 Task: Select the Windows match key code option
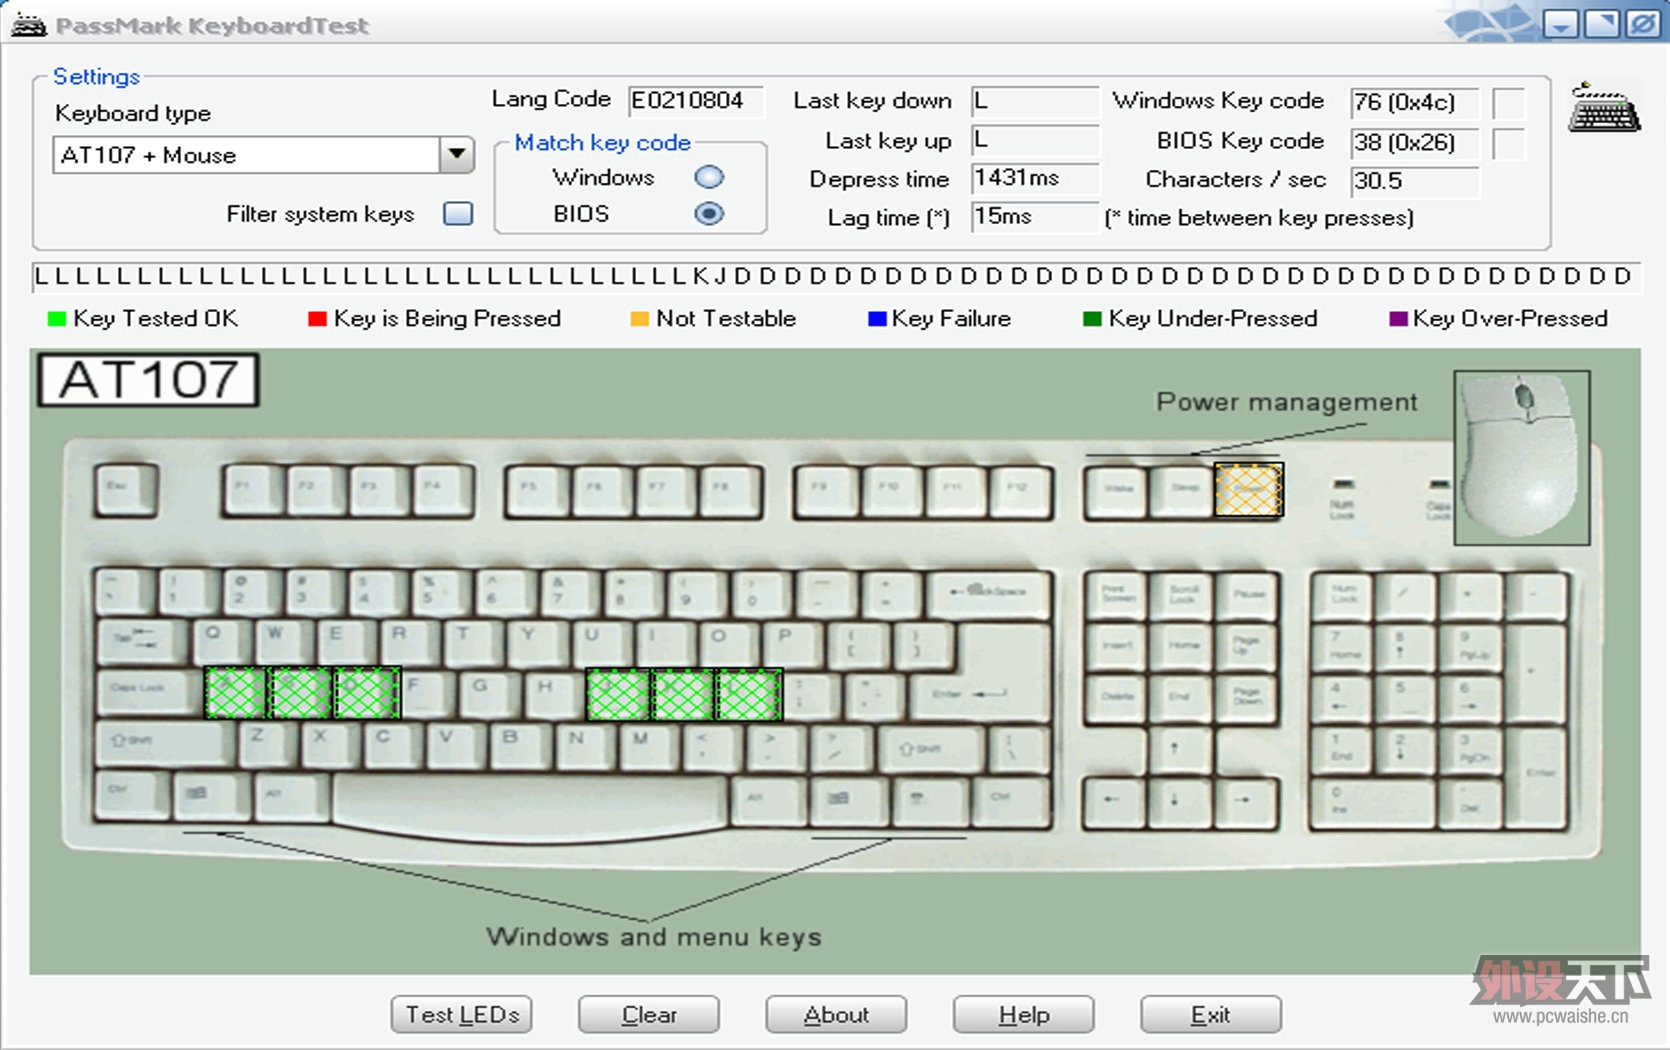(x=709, y=177)
